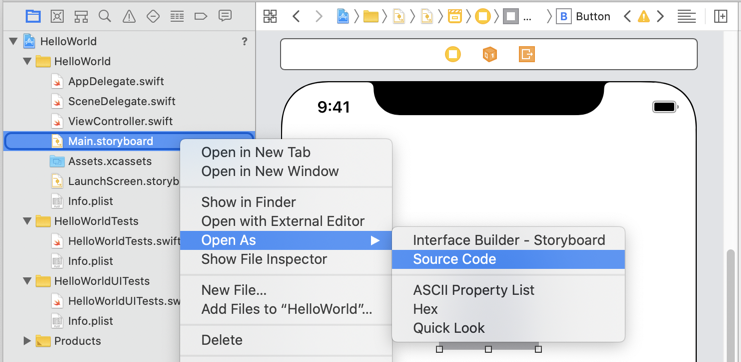Click the Exit icon in scene dock
This screenshot has height=362, width=741.
click(x=526, y=54)
